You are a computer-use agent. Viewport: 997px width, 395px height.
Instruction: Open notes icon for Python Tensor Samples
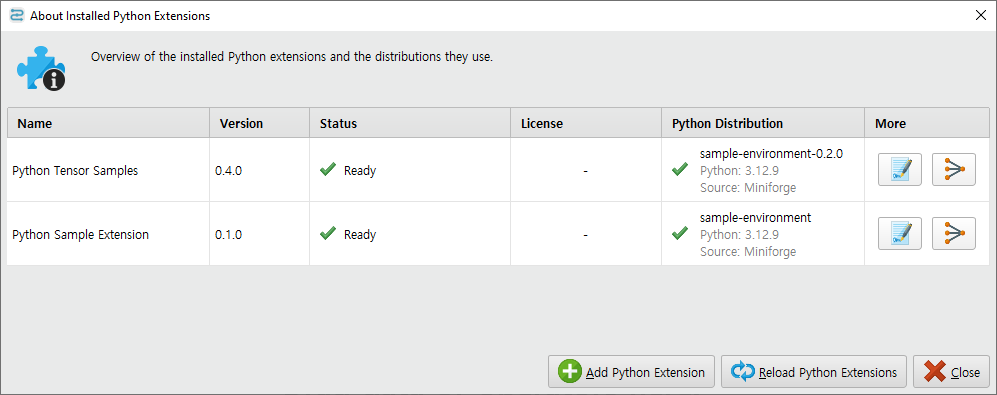pos(900,170)
